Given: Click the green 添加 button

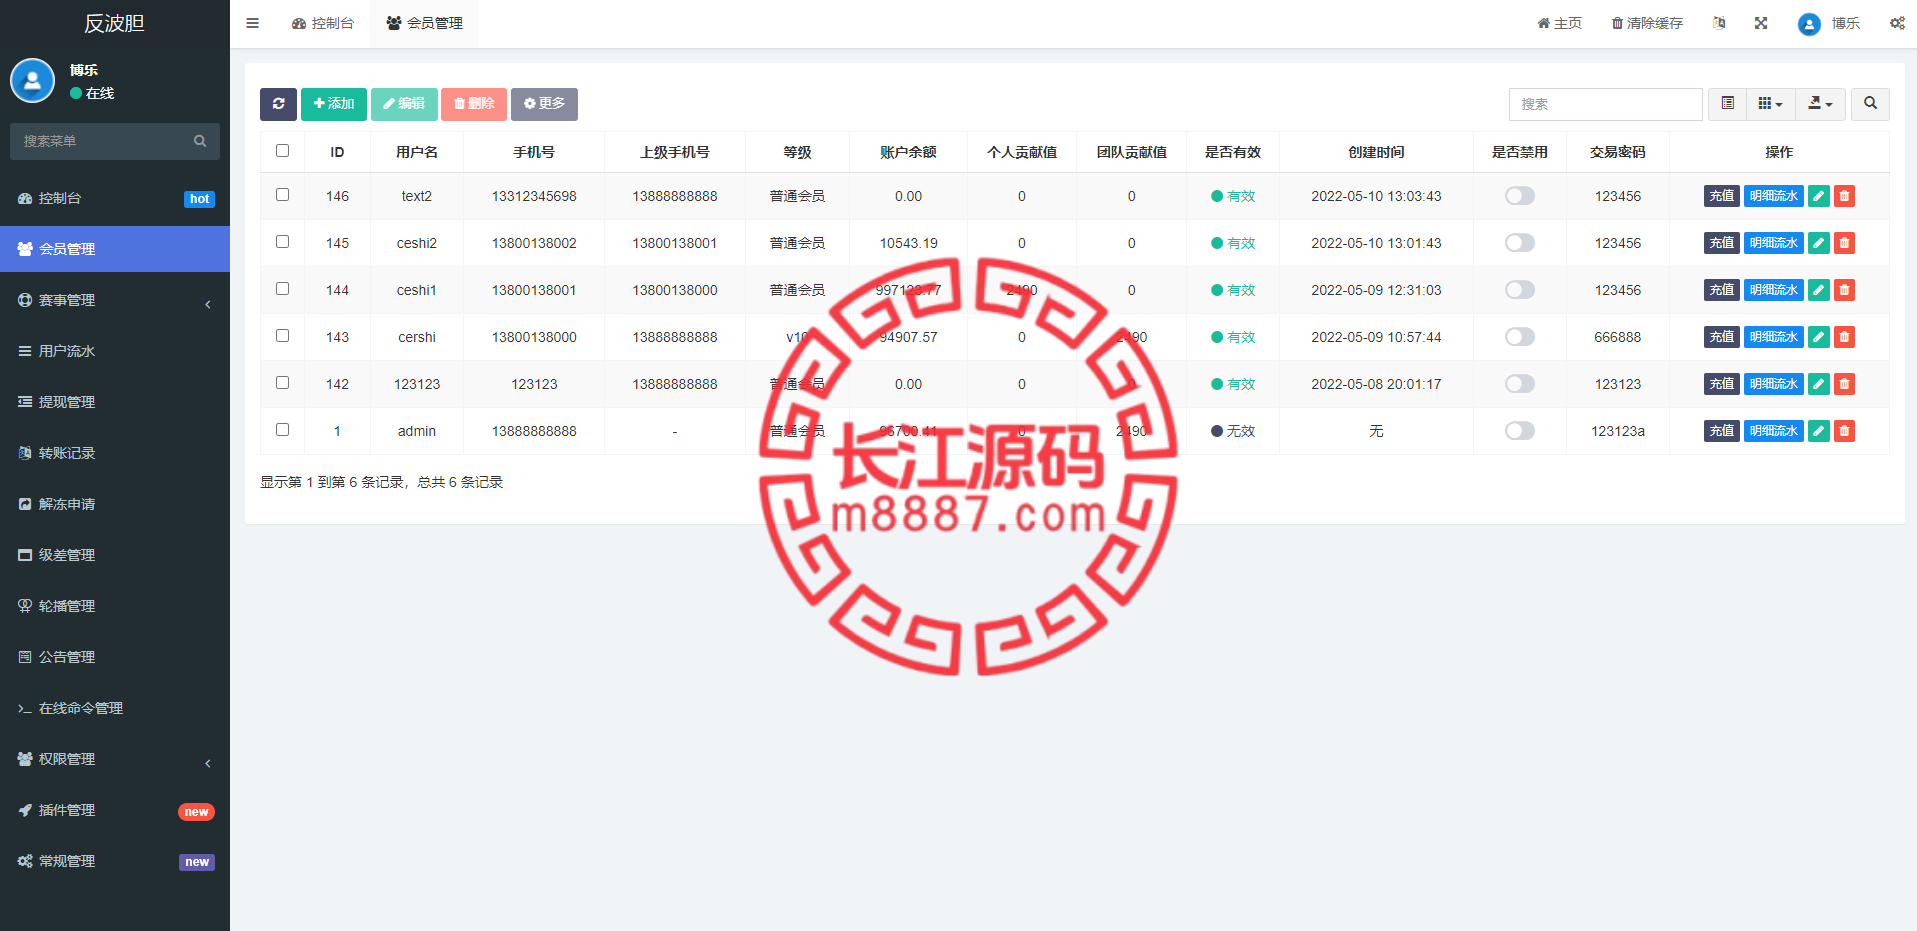Looking at the screenshot, I should [334, 104].
